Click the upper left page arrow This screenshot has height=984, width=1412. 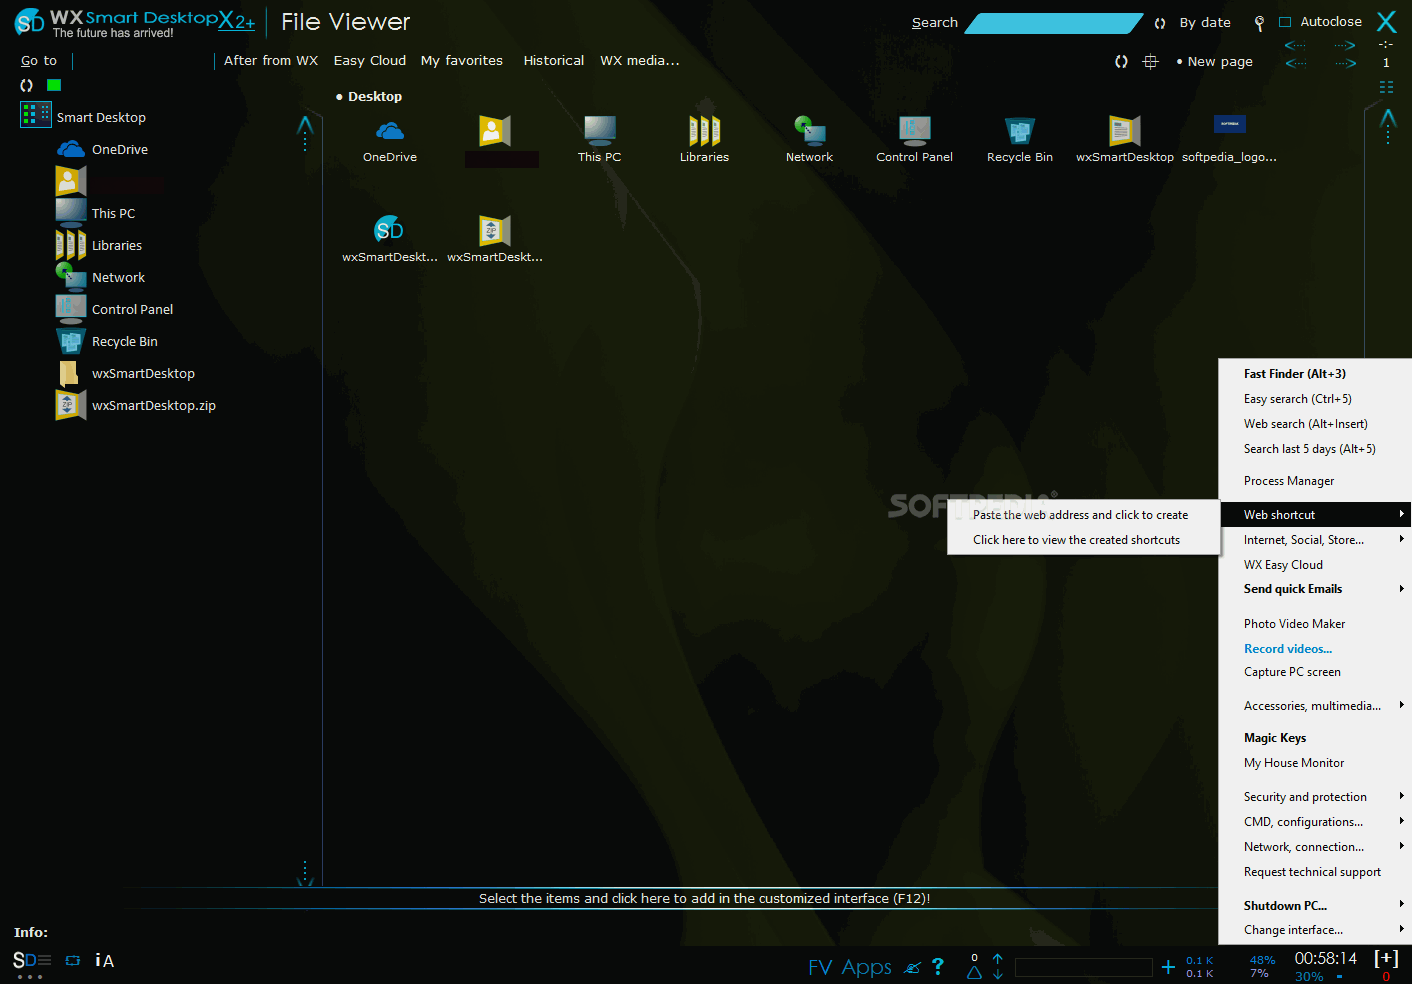coord(1295,45)
